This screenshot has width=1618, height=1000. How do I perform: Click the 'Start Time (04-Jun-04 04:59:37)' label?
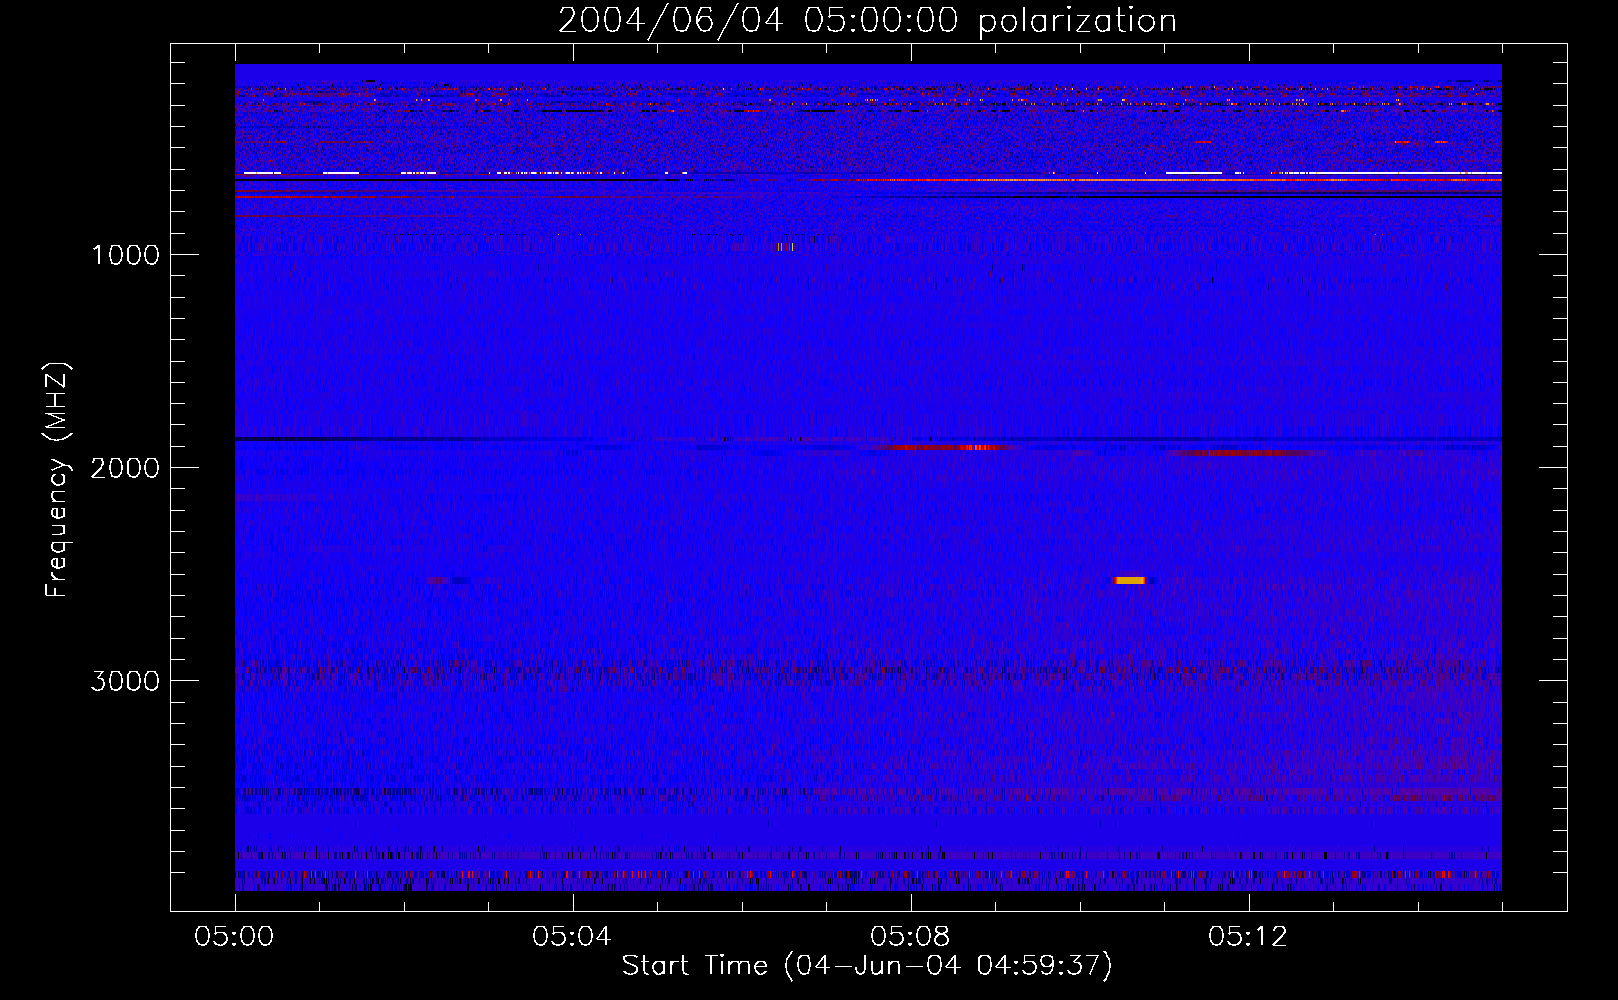[x=867, y=966]
